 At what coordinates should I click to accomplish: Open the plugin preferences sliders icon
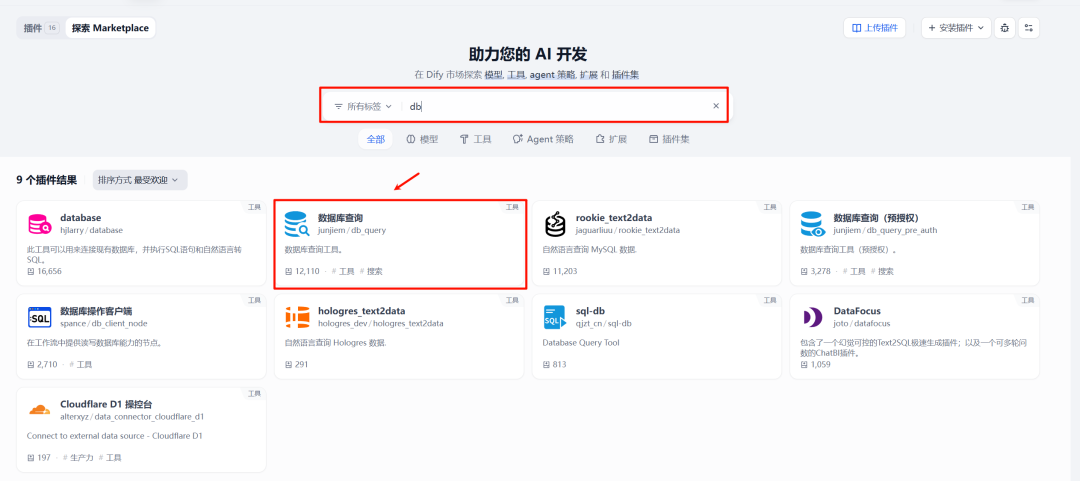(x=1028, y=28)
